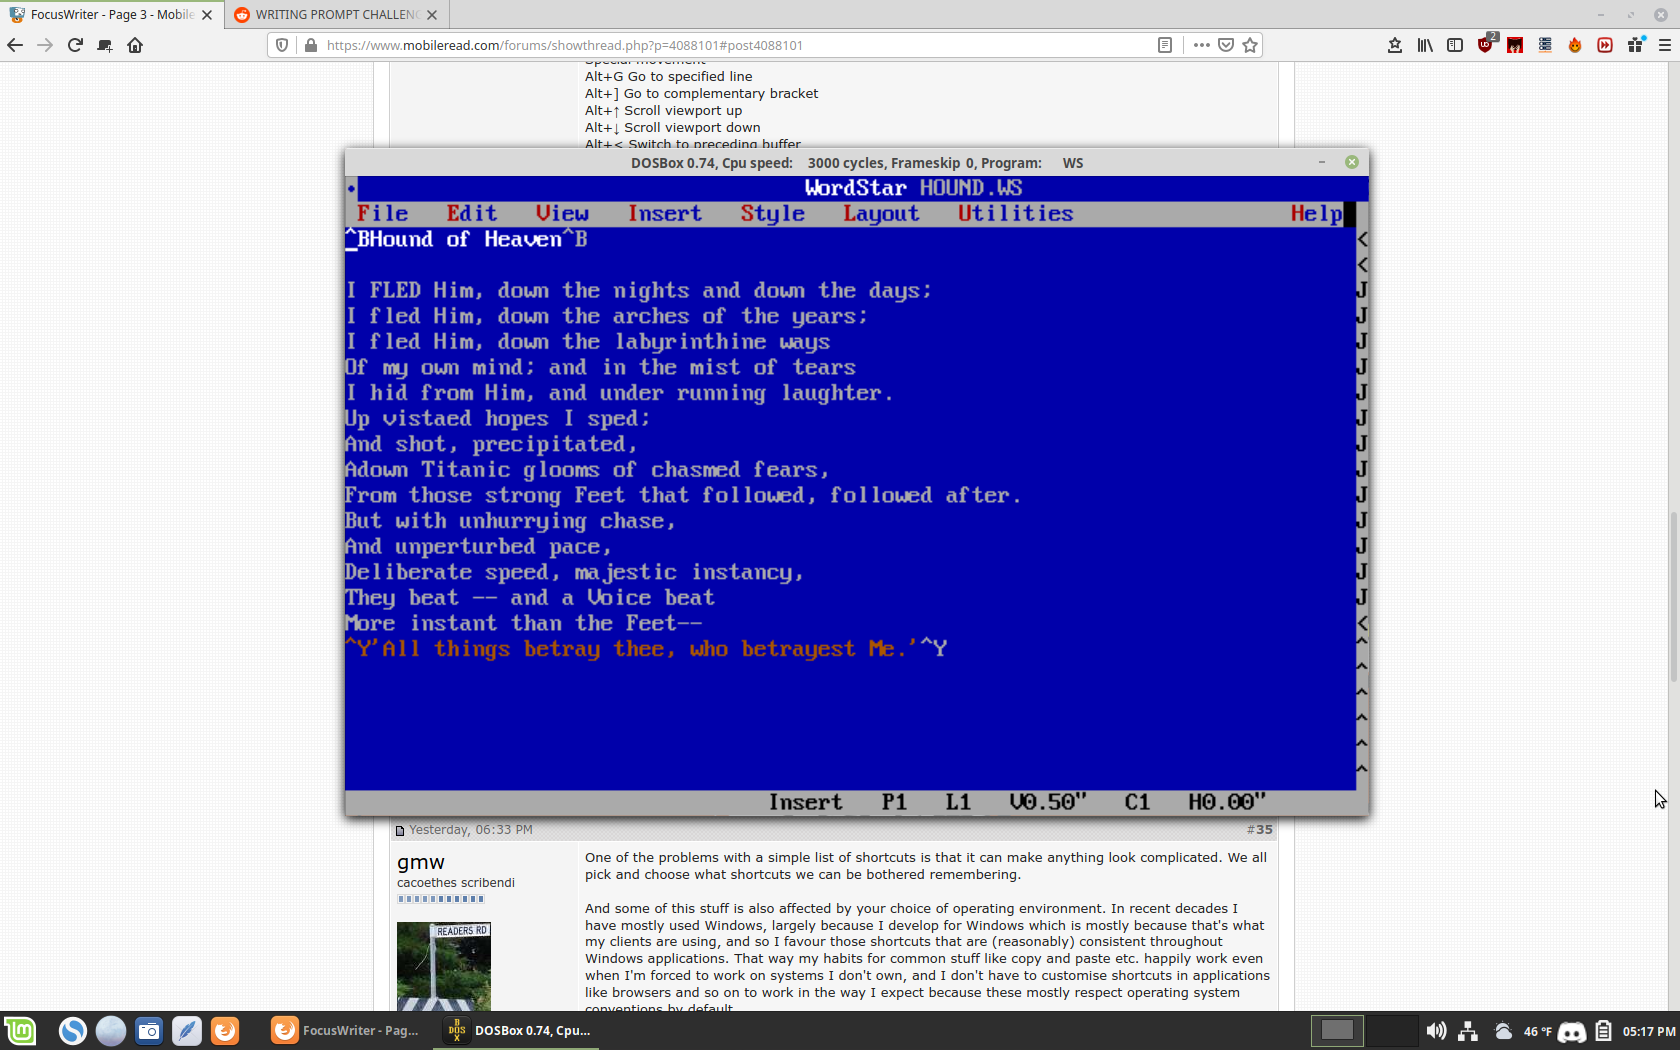The image size is (1680, 1050).
Task: Open the What's New gift icon
Action: point(1636,45)
